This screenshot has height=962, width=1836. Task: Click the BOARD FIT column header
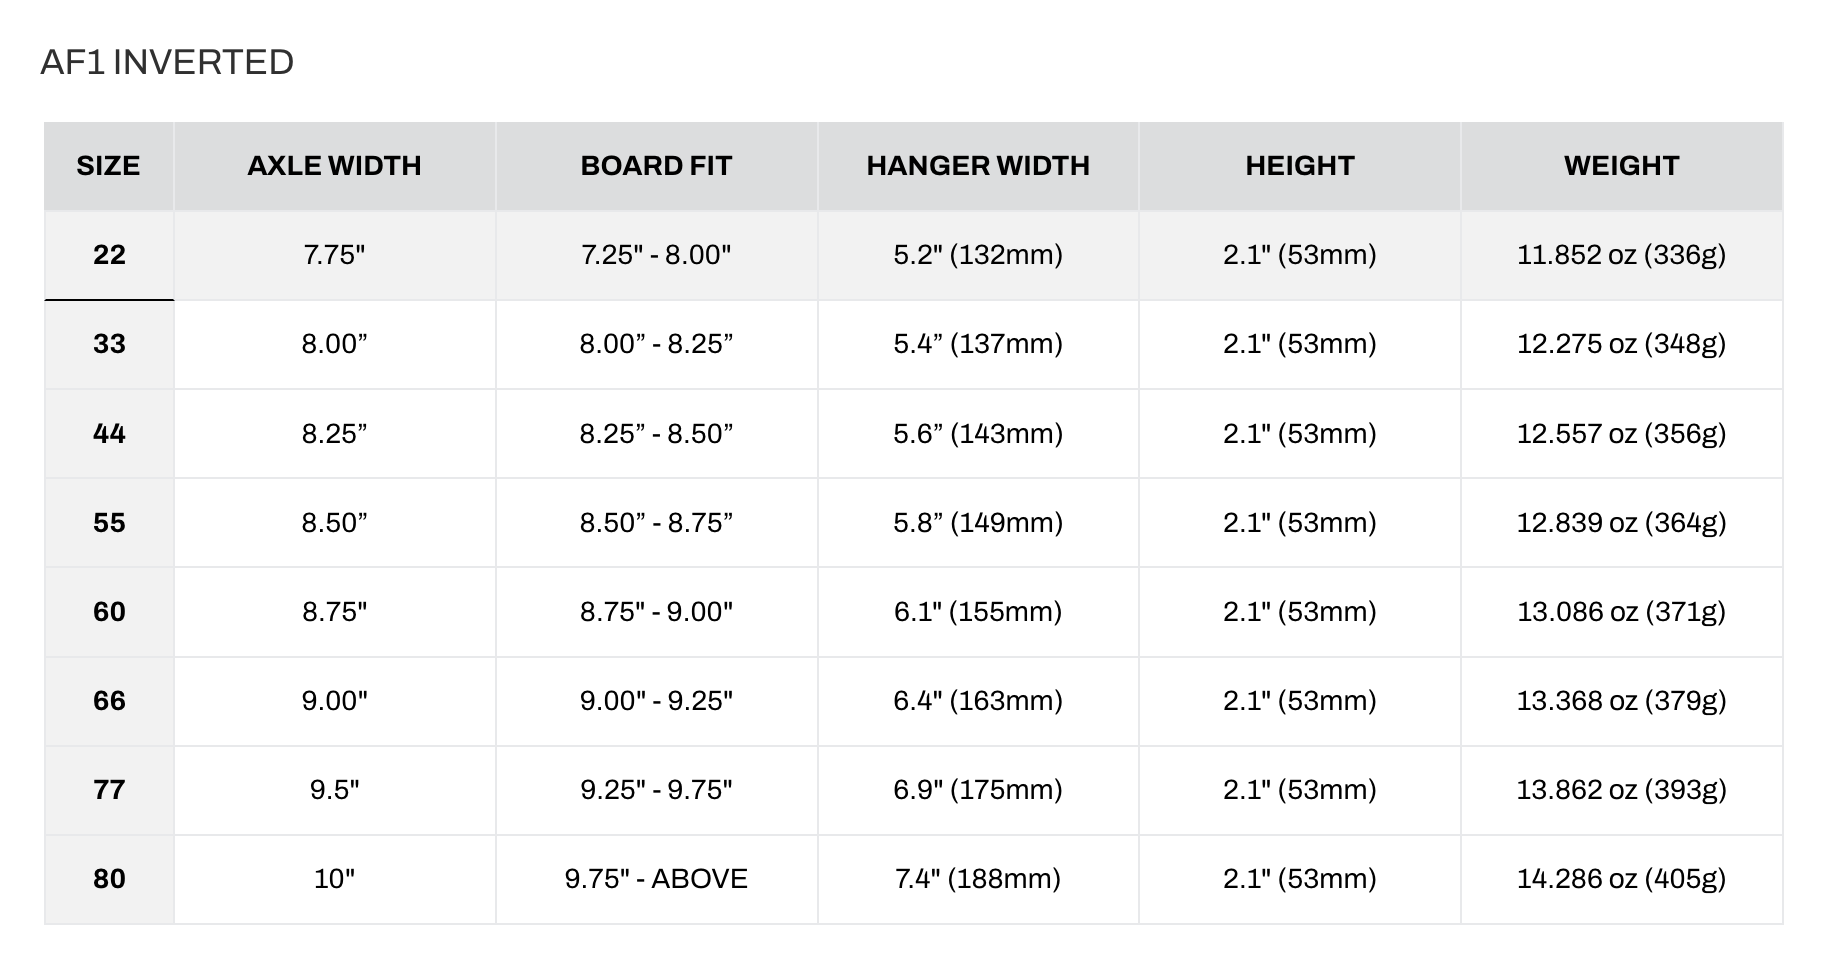(x=657, y=166)
